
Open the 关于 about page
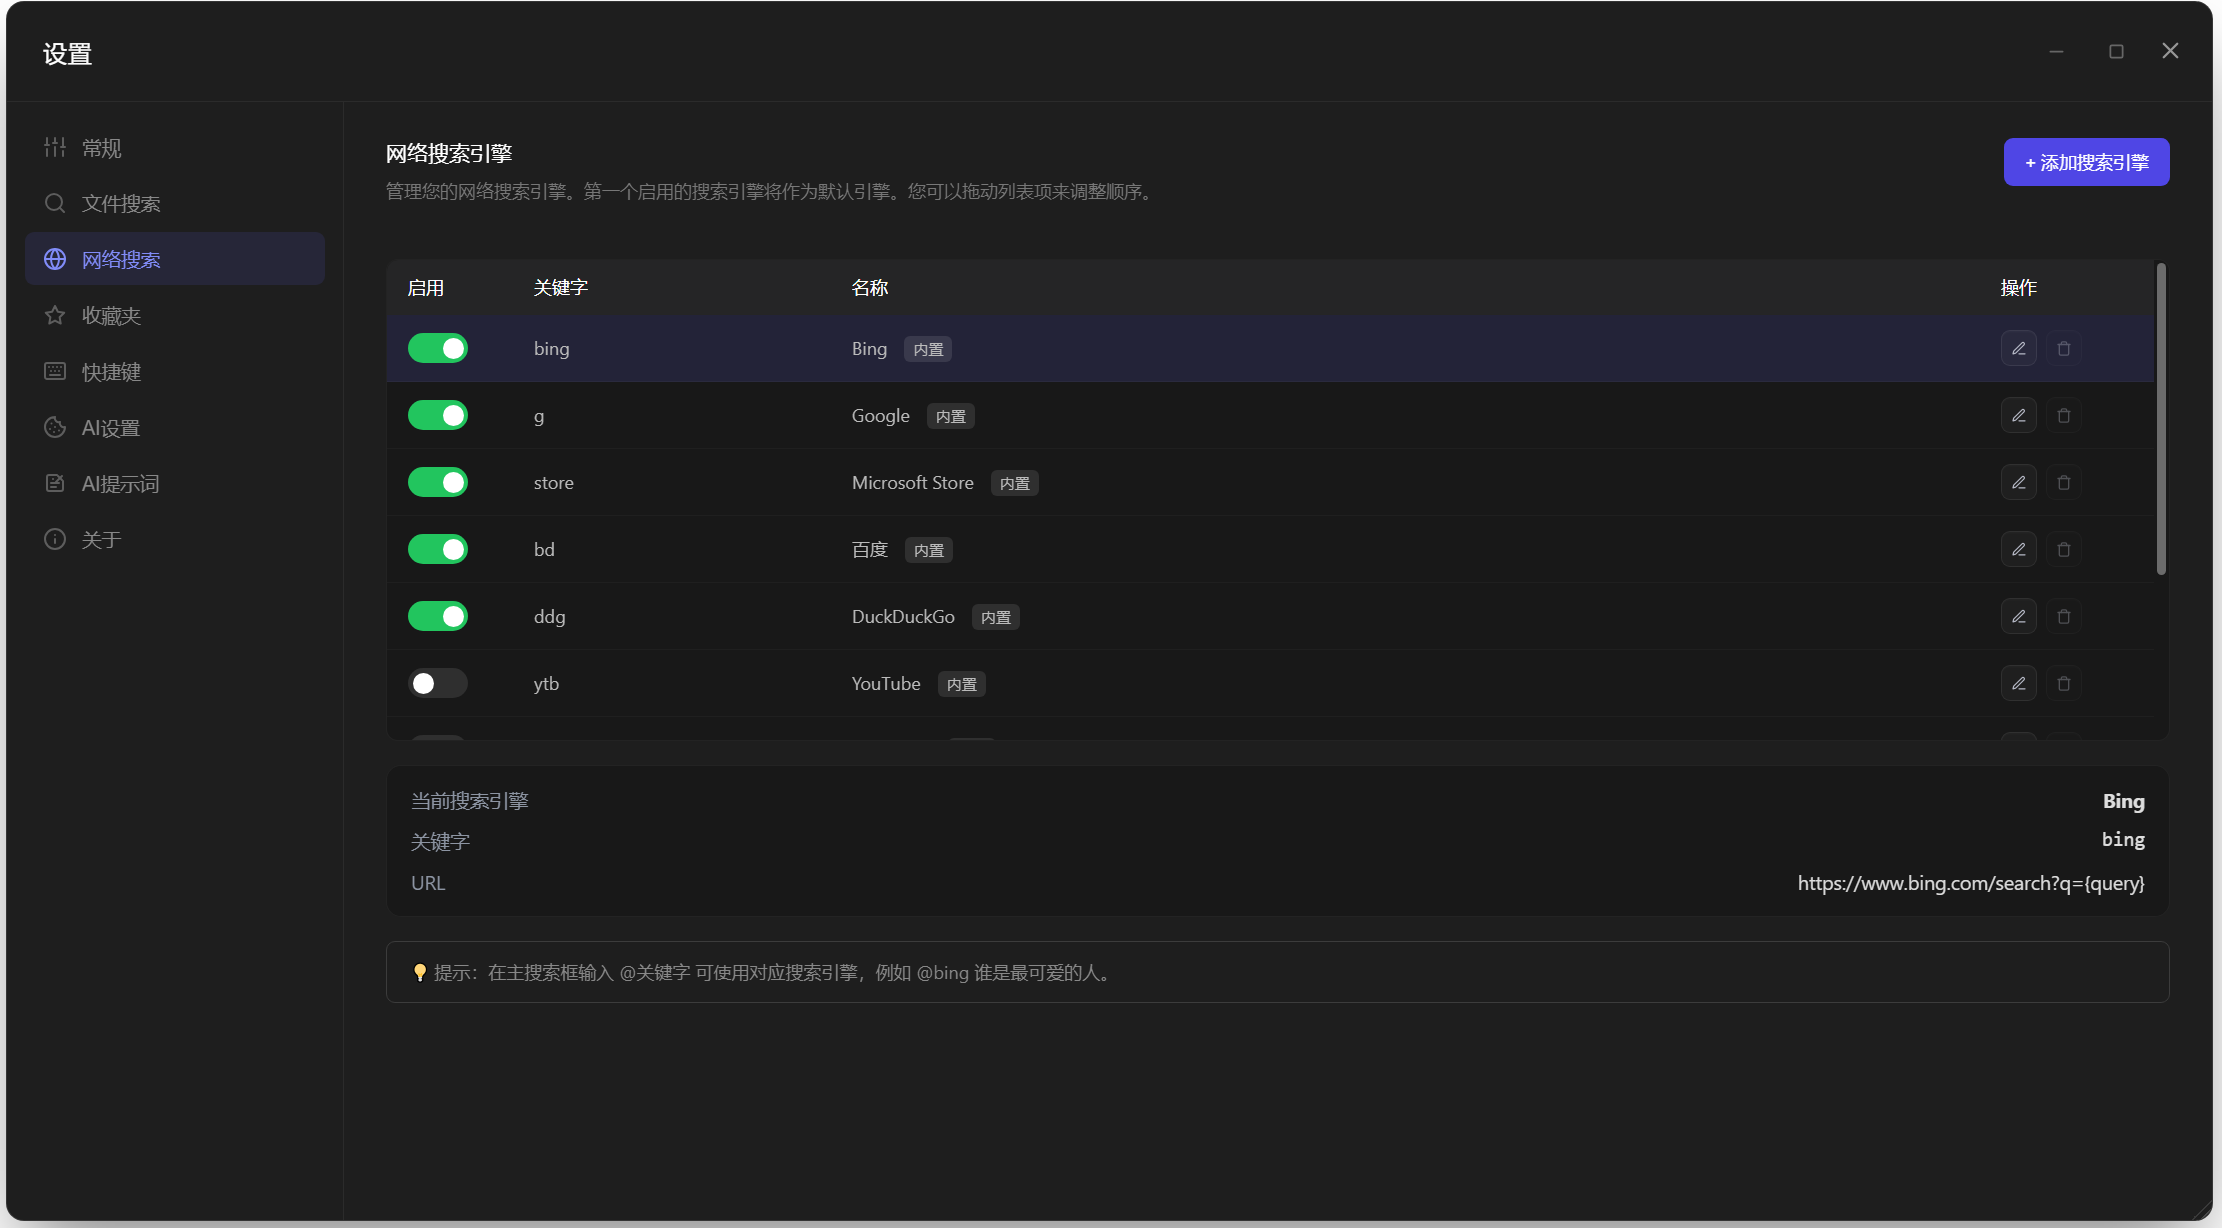coord(175,539)
